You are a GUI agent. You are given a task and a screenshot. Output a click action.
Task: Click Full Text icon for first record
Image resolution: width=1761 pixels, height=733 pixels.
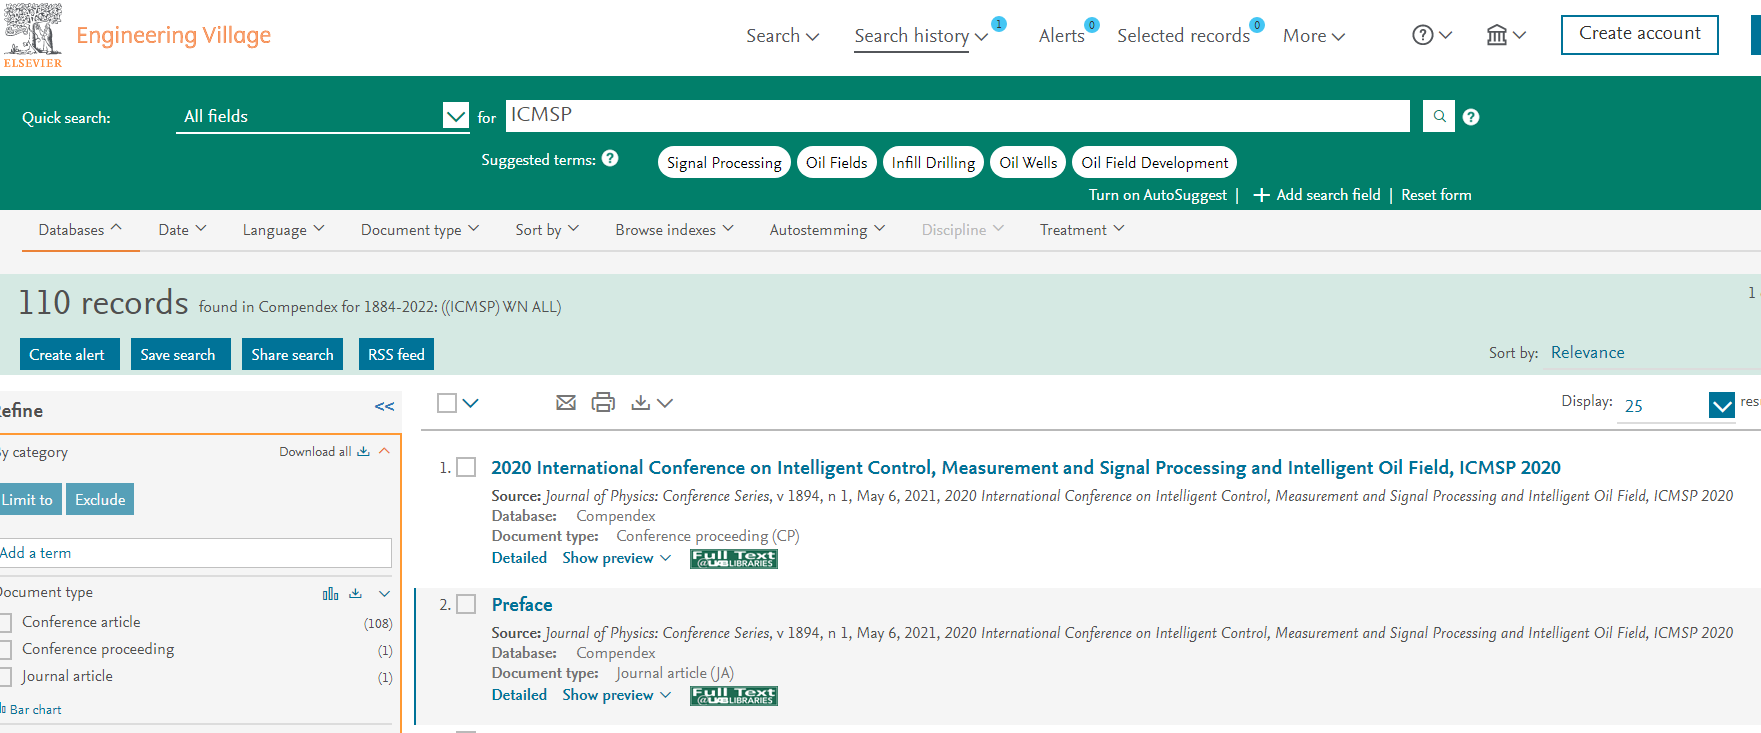(733, 559)
